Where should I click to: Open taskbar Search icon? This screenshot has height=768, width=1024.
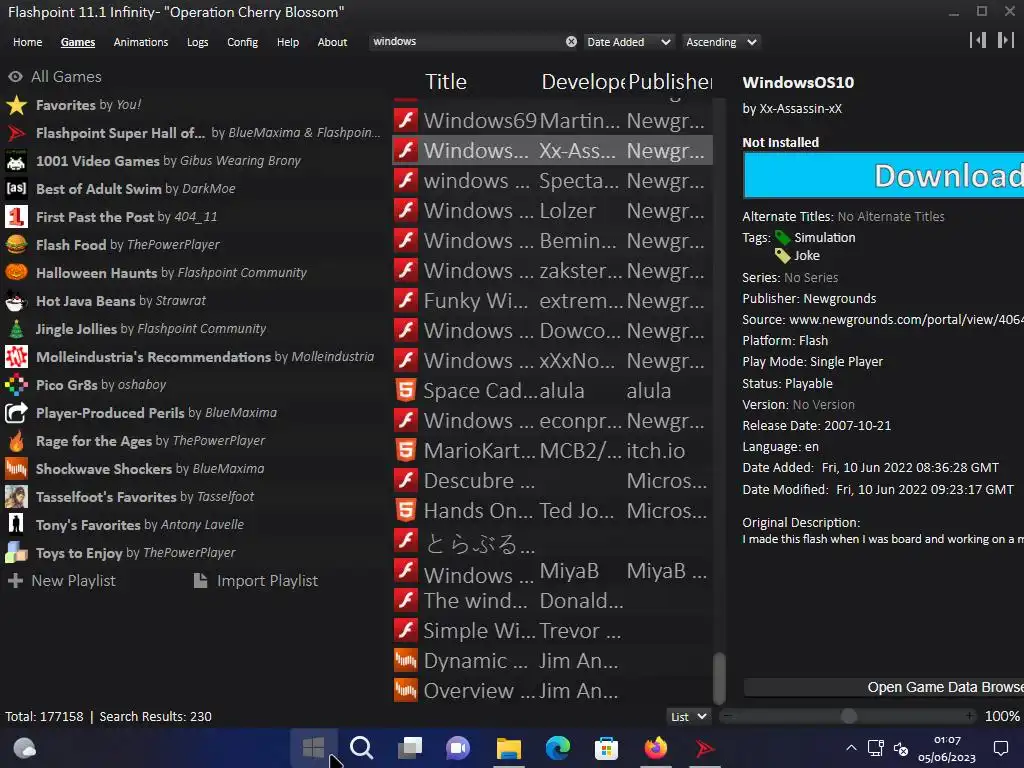pos(361,748)
